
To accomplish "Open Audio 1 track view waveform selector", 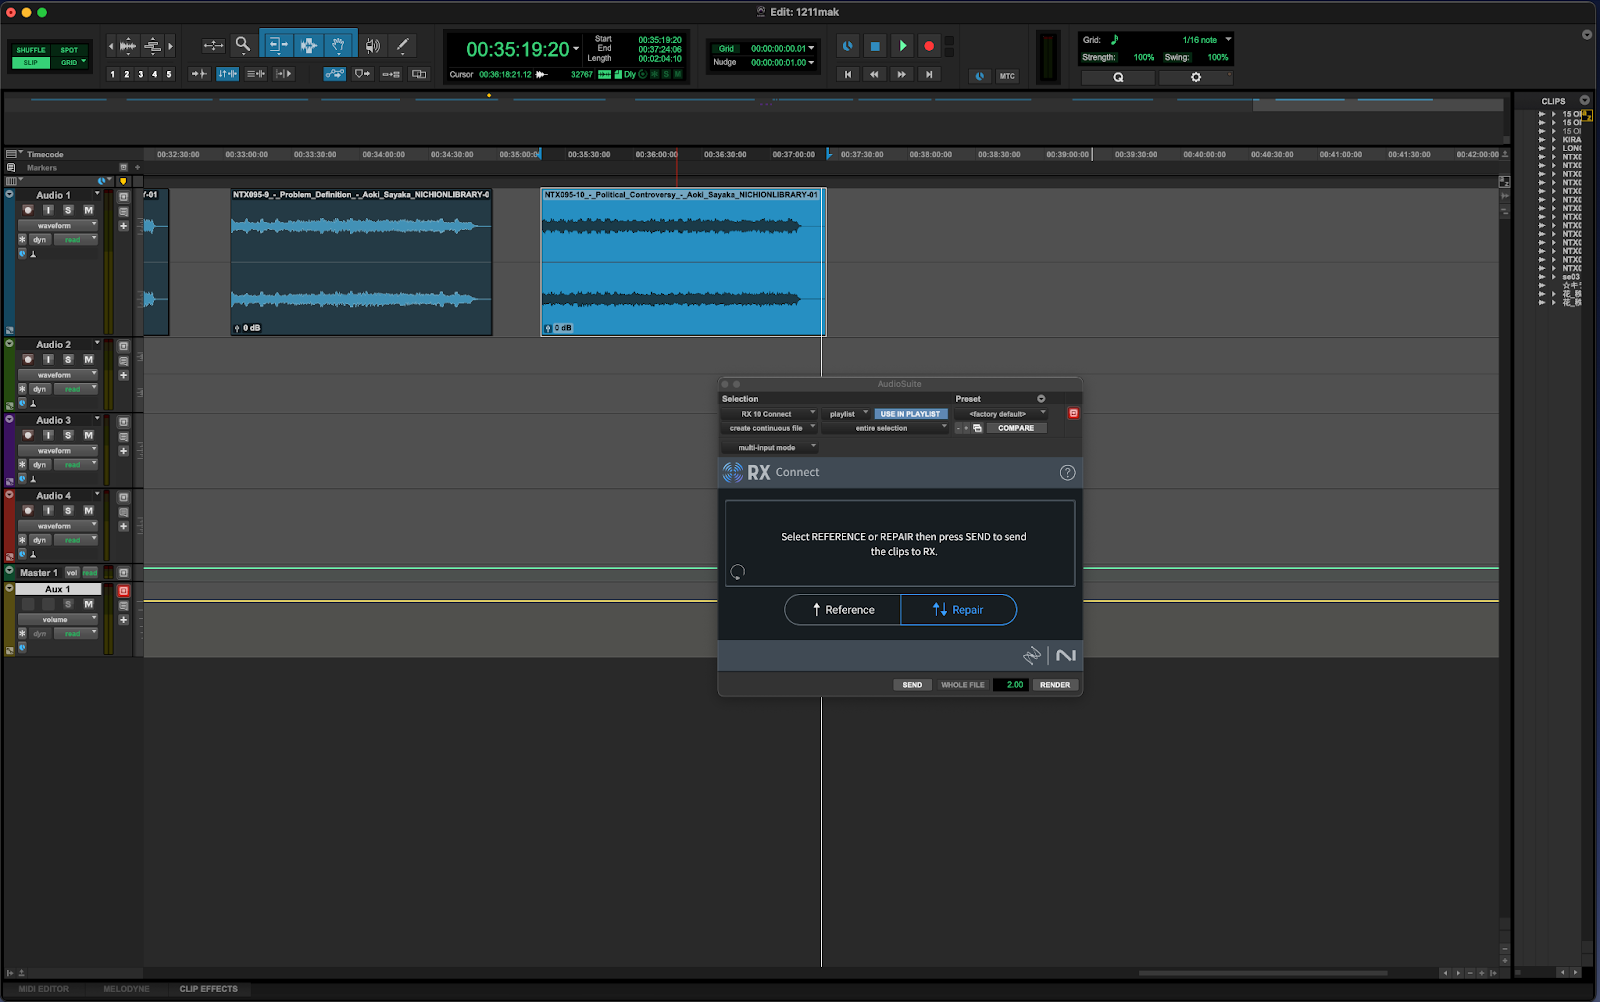I will 58,226.
